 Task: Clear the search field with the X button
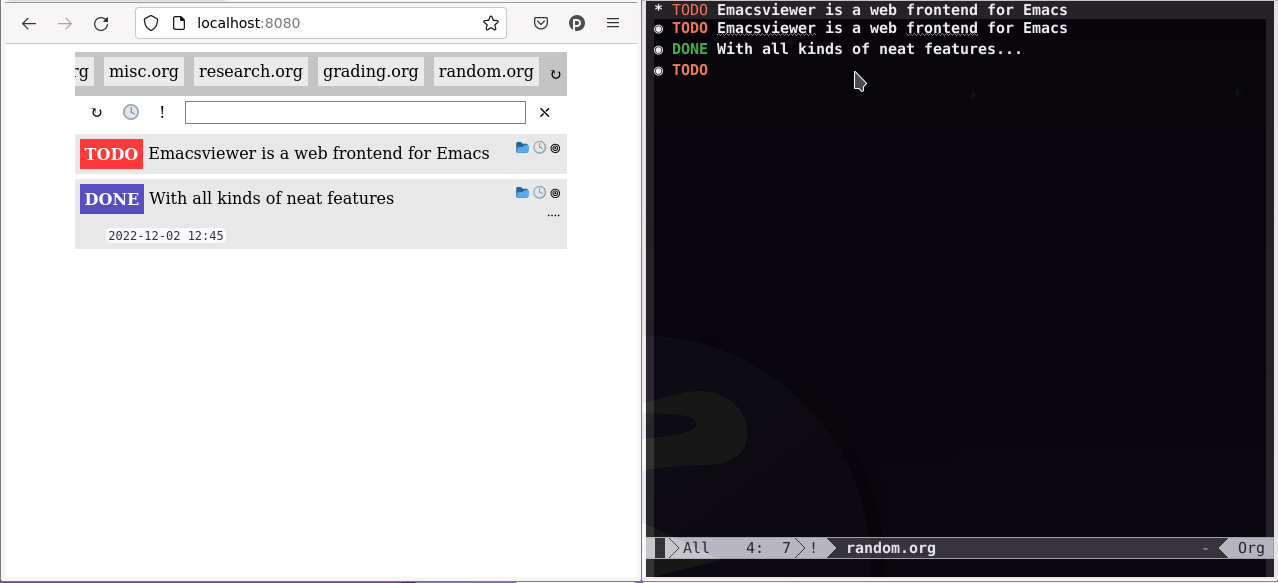[545, 112]
